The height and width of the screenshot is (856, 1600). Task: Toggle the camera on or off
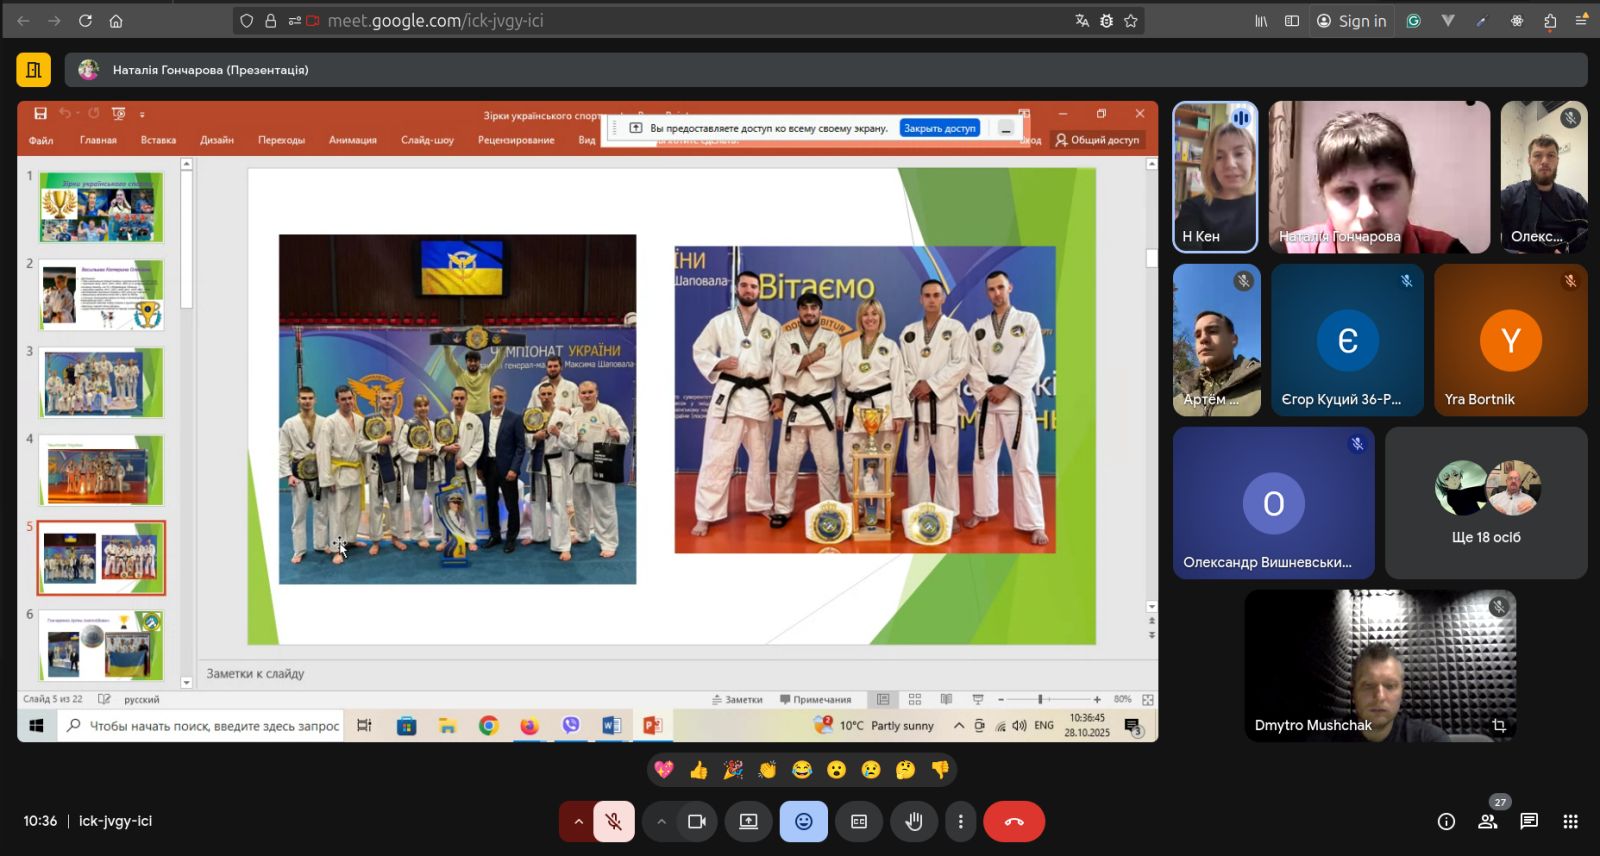point(696,821)
